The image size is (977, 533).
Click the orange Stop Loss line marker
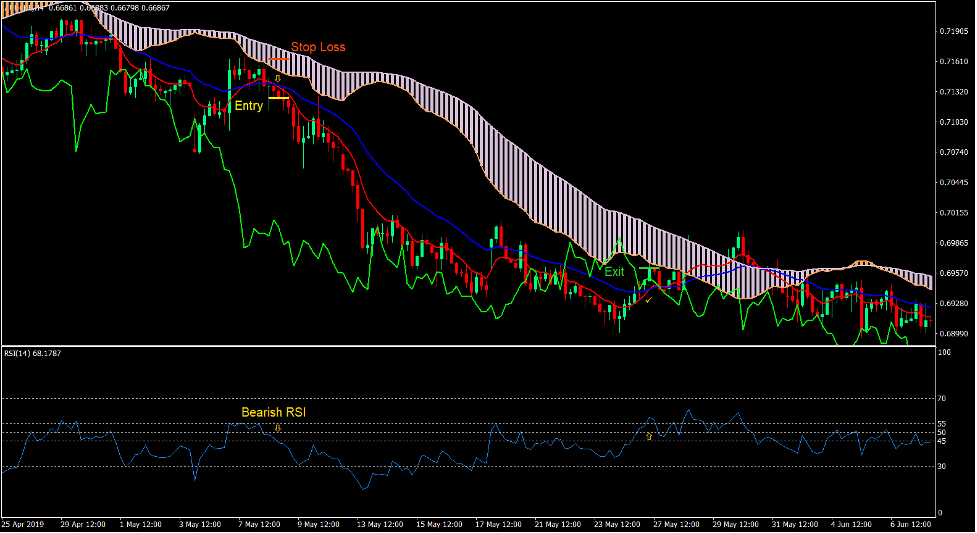click(278, 59)
